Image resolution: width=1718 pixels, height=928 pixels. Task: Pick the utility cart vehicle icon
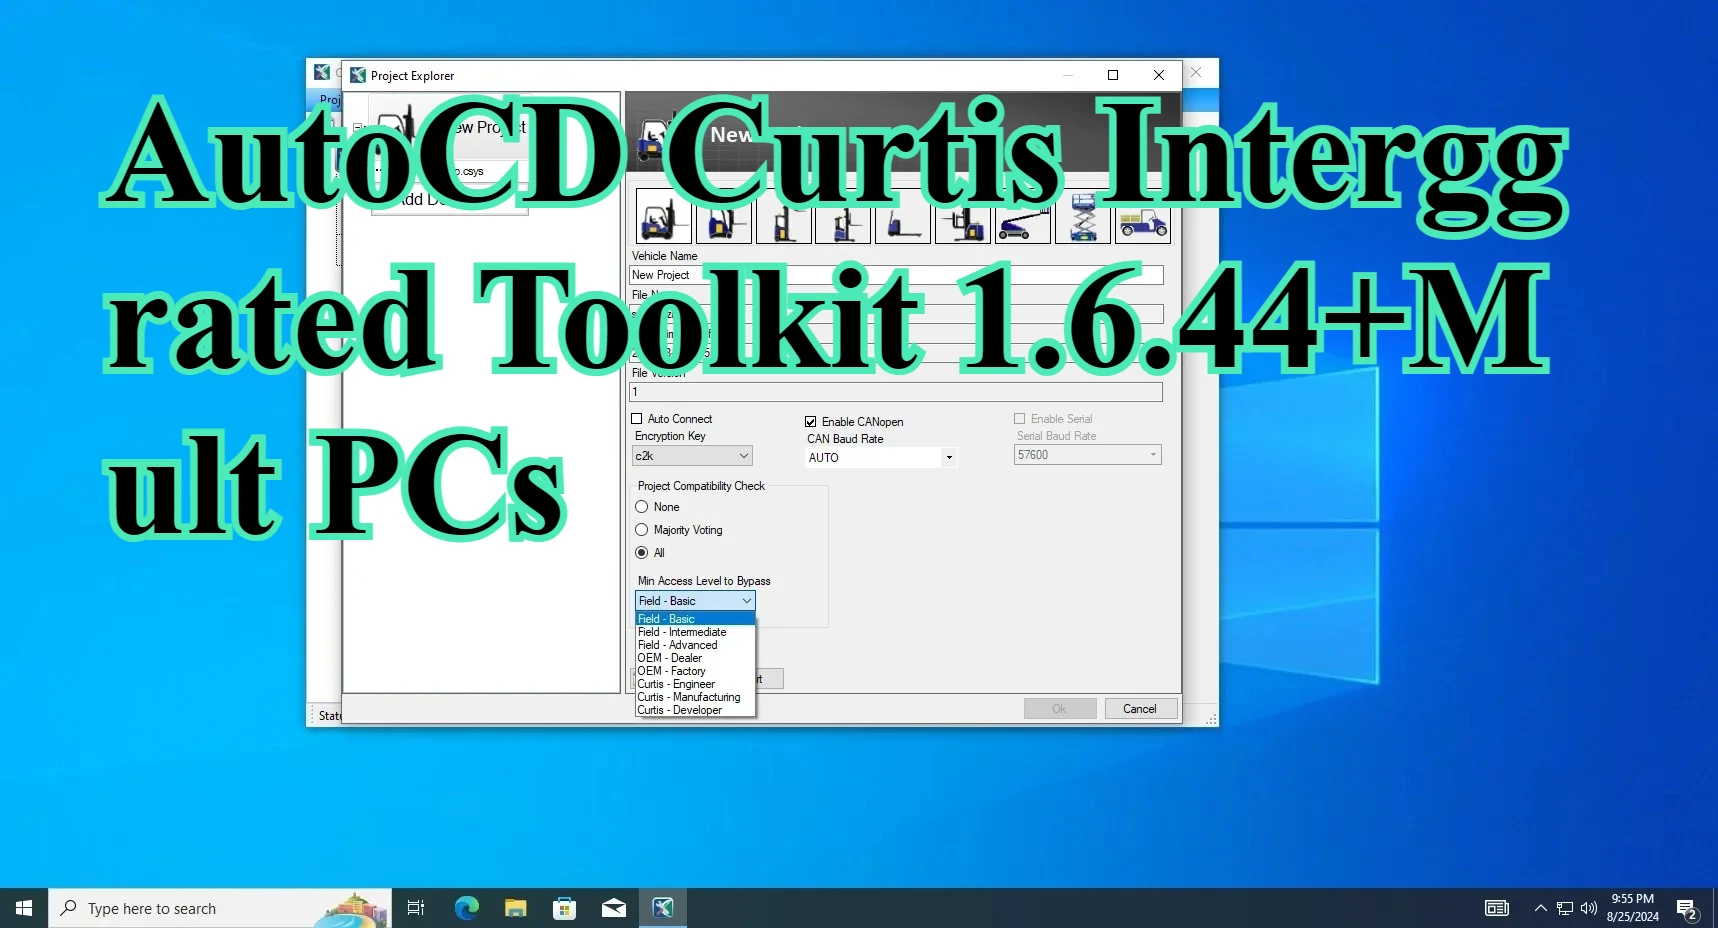[x=1142, y=222]
